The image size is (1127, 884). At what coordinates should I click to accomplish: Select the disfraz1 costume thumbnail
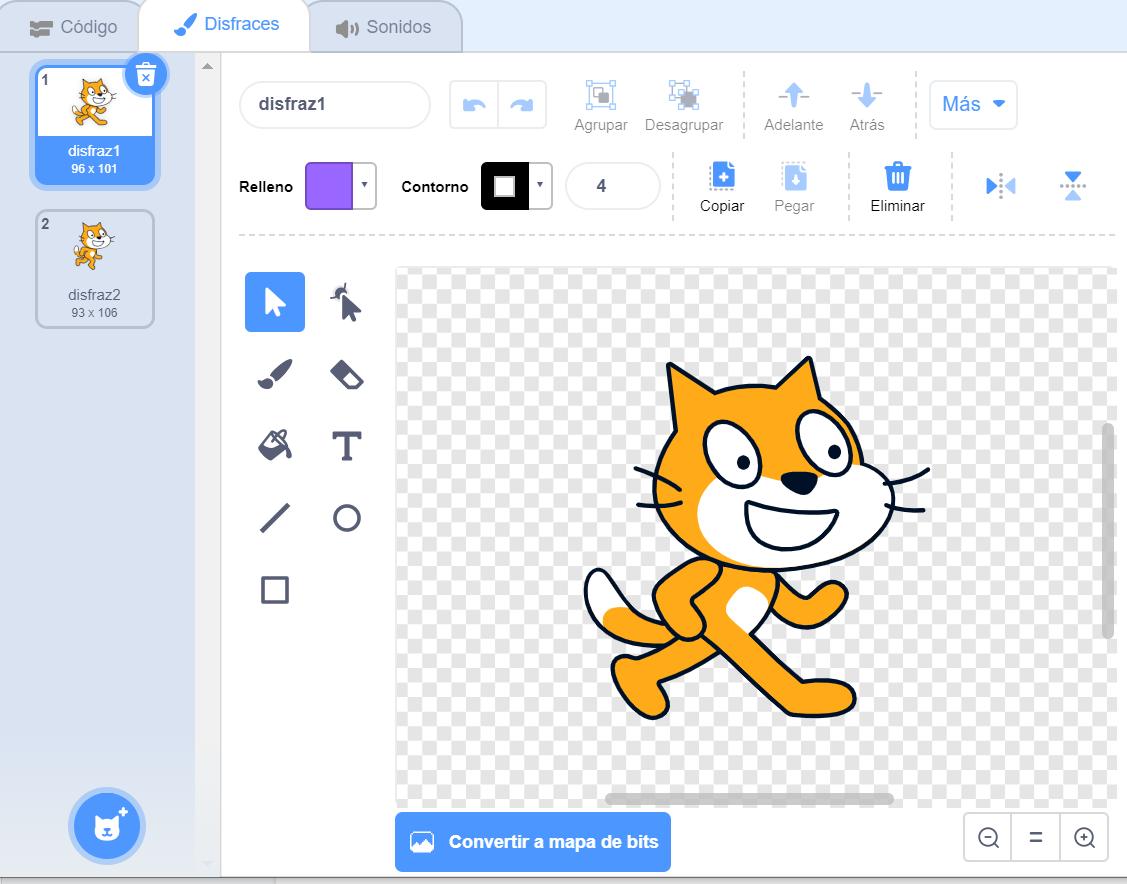click(94, 124)
